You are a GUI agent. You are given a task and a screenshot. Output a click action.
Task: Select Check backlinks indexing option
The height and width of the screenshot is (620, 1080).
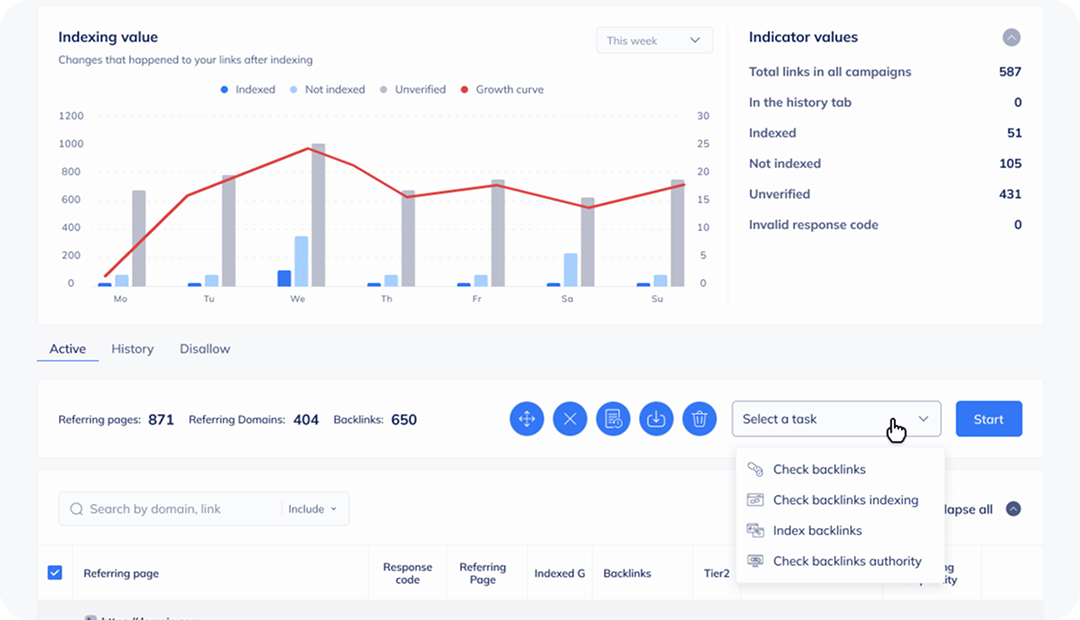[845, 500]
